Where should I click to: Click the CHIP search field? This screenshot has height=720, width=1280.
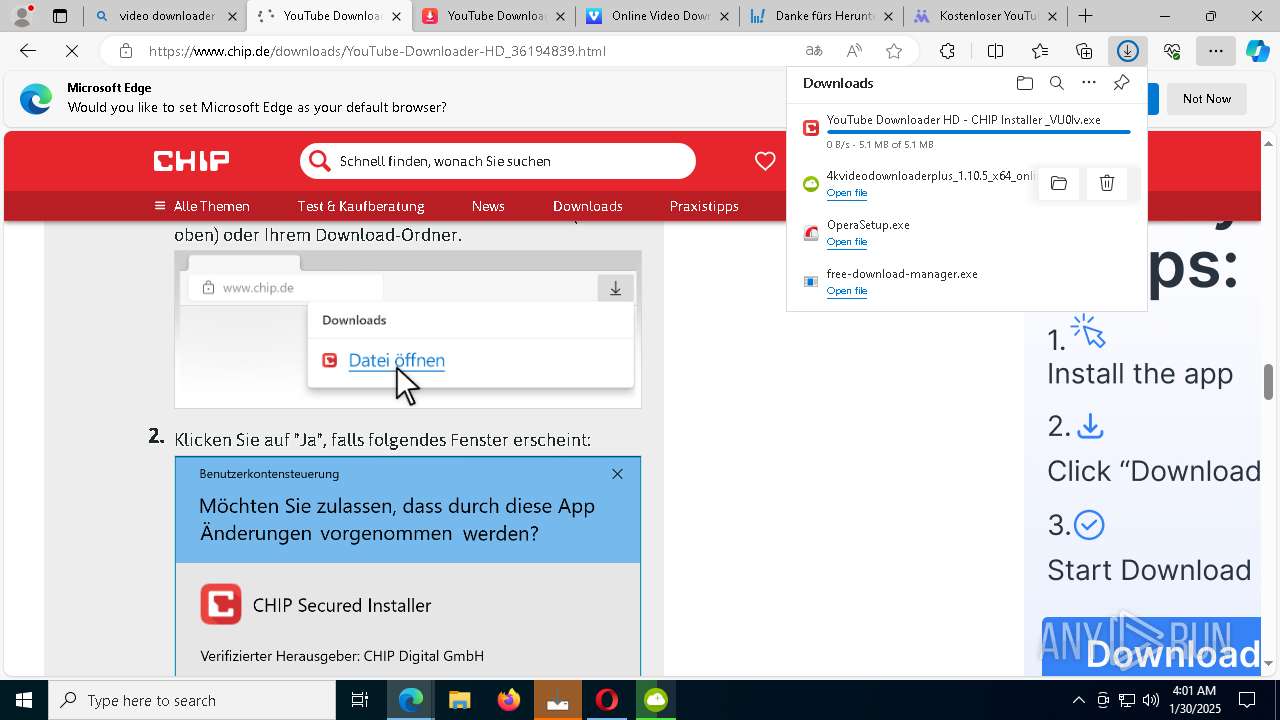[x=497, y=161]
